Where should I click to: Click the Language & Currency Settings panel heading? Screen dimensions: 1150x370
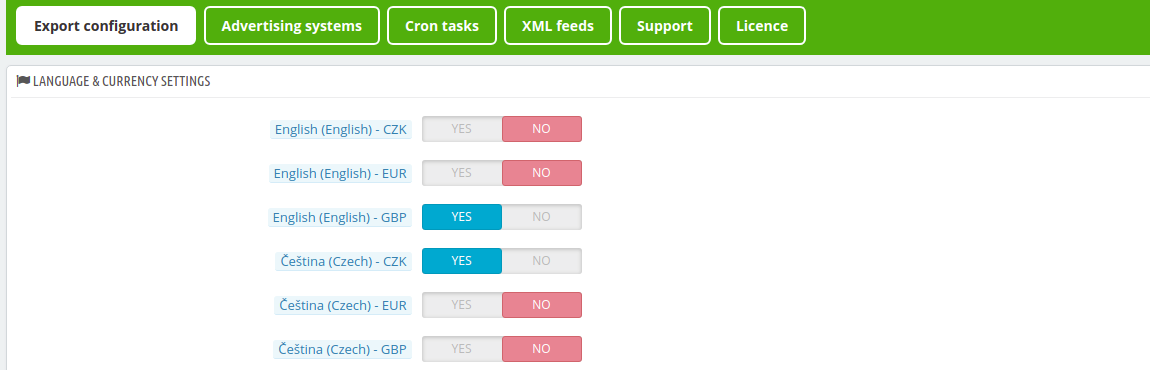coord(122,81)
